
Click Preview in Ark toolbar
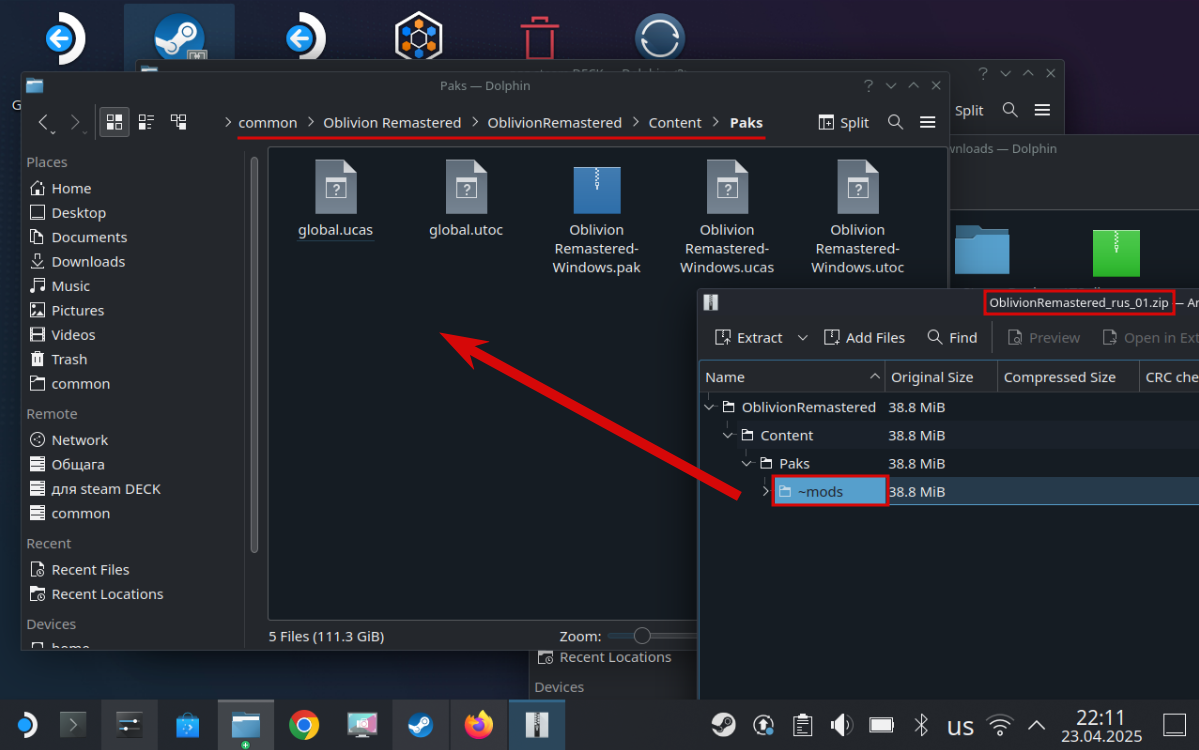pyautogui.click(x=1044, y=337)
